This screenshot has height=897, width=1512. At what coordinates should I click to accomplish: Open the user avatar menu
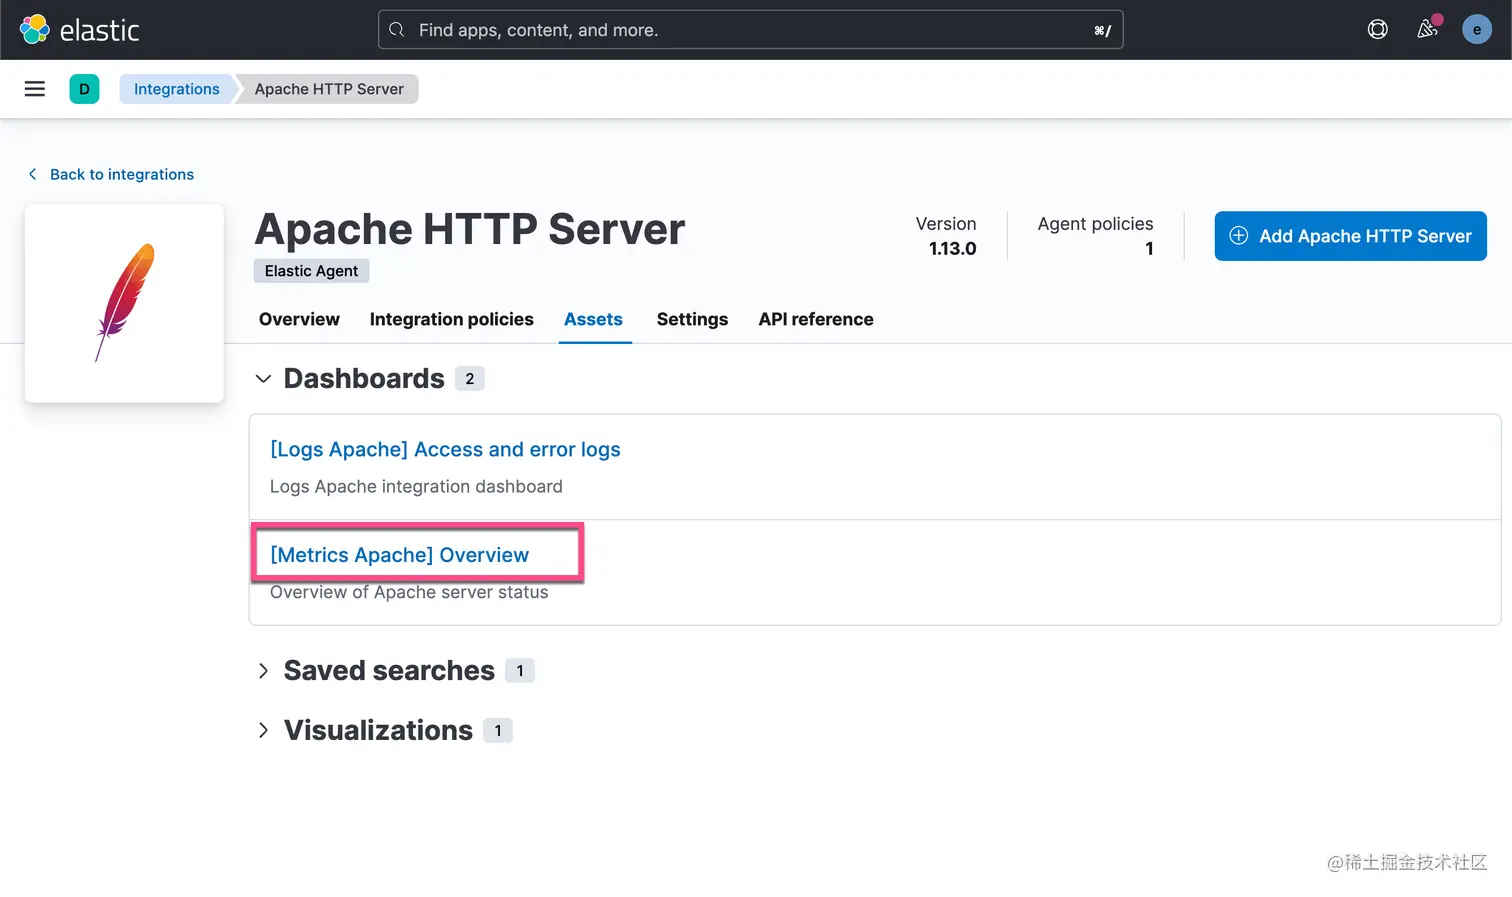point(1476,30)
